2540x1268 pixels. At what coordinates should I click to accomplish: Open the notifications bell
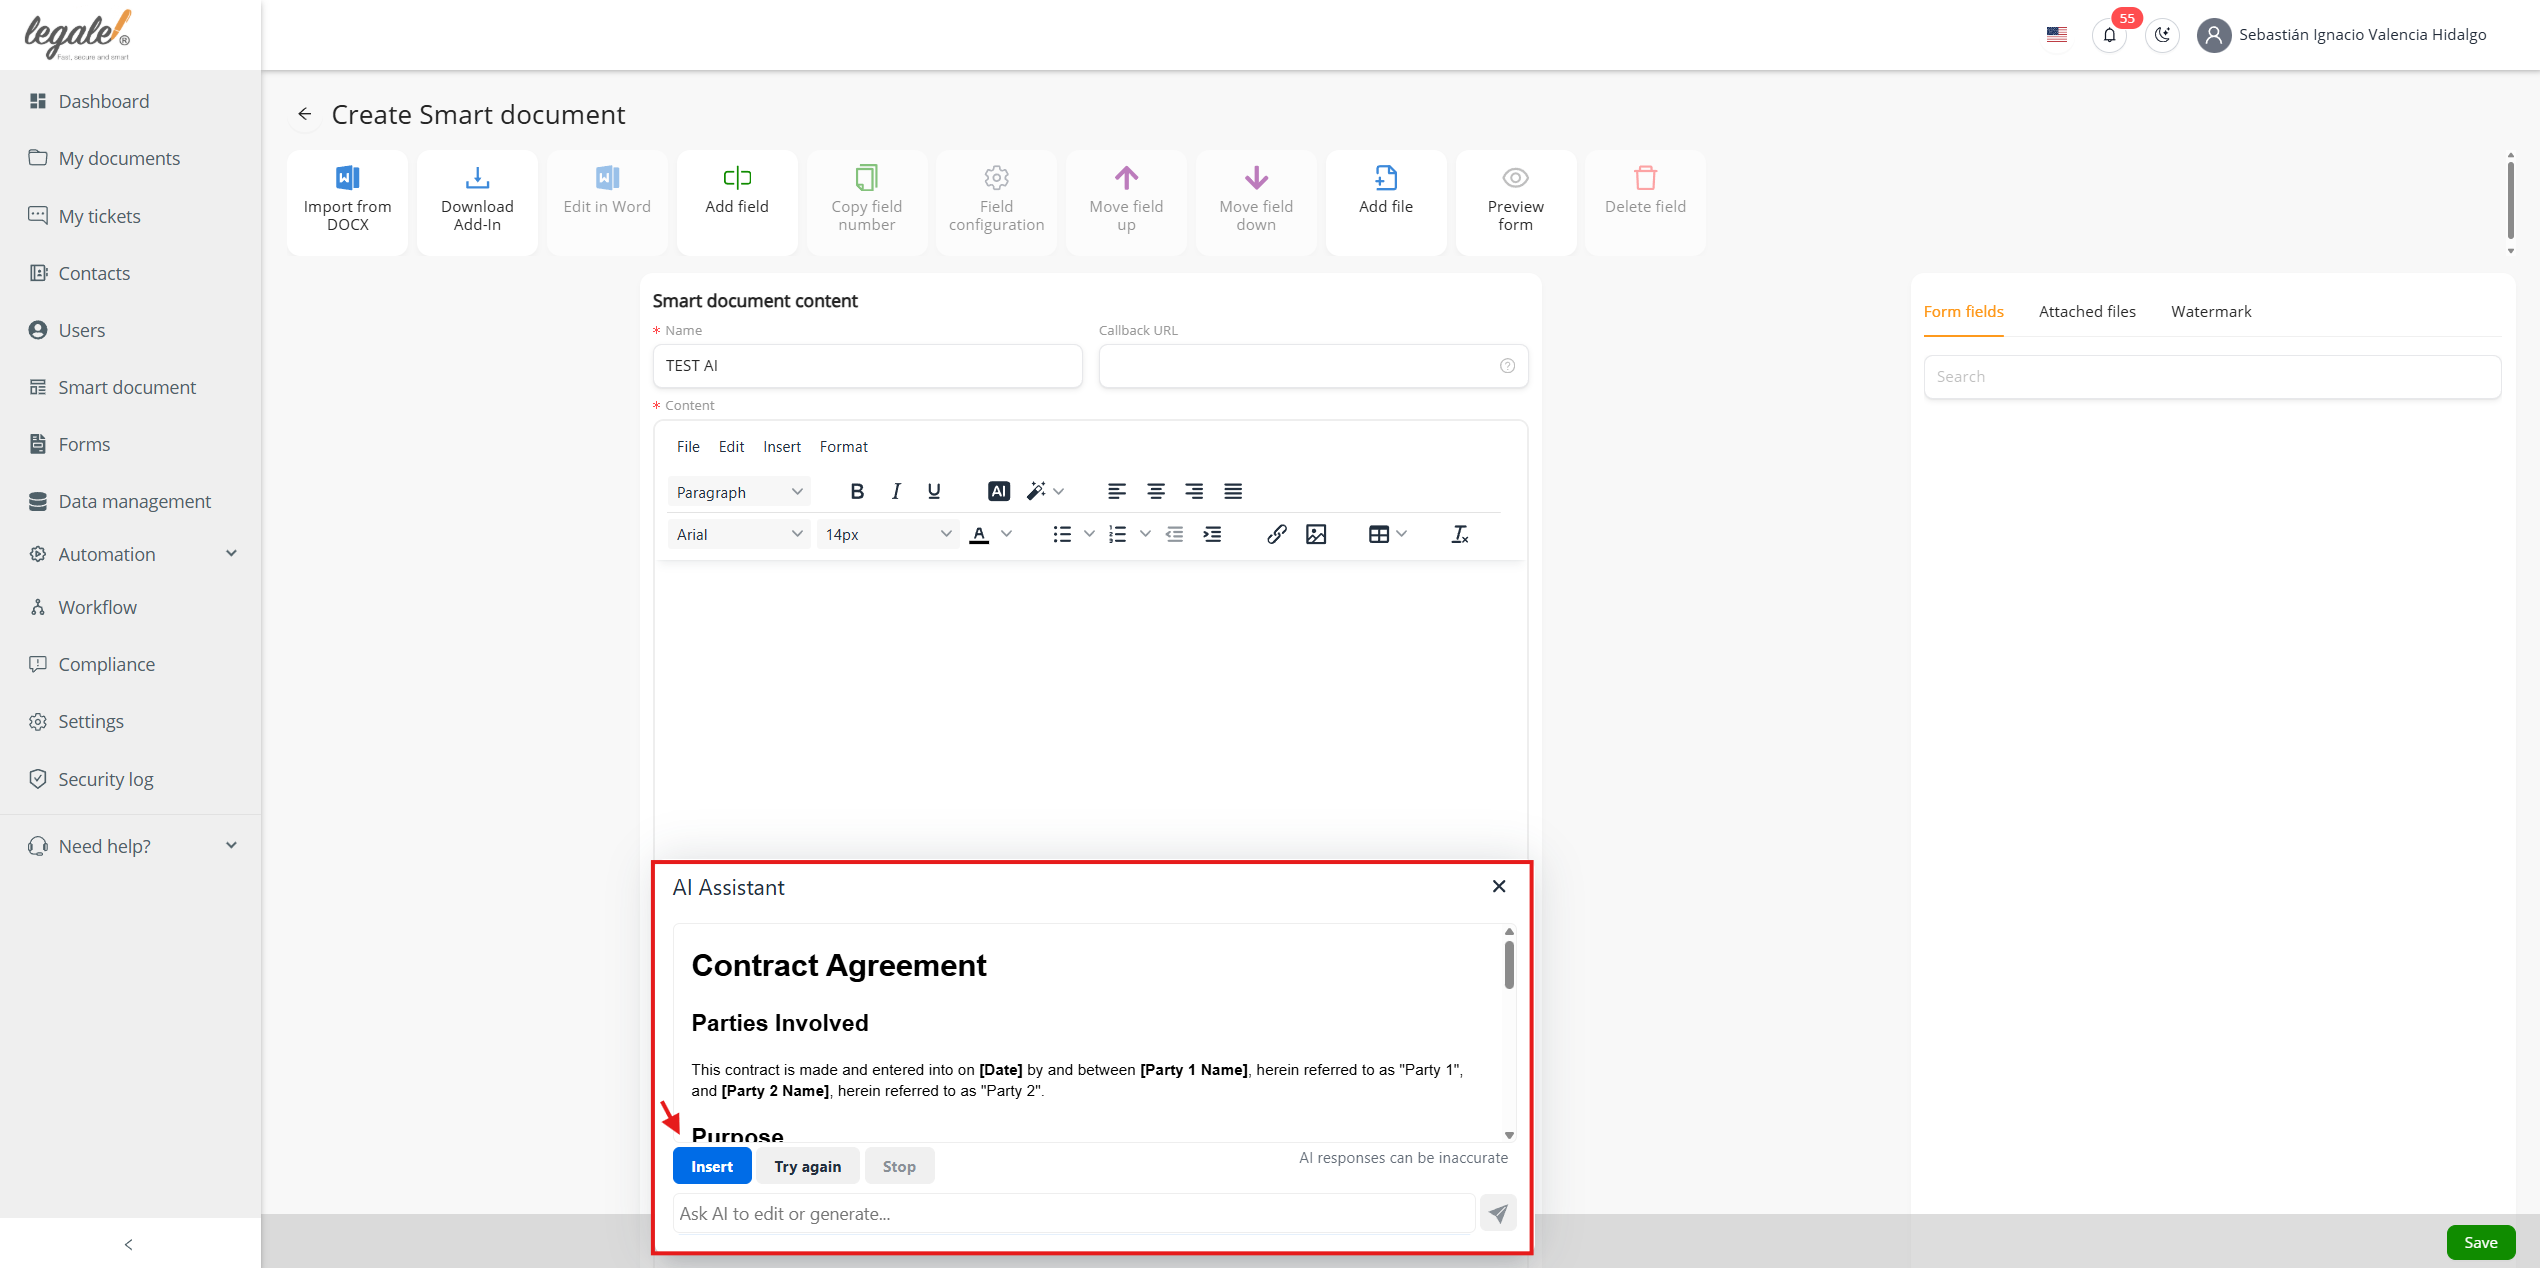click(x=2109, y=35)
